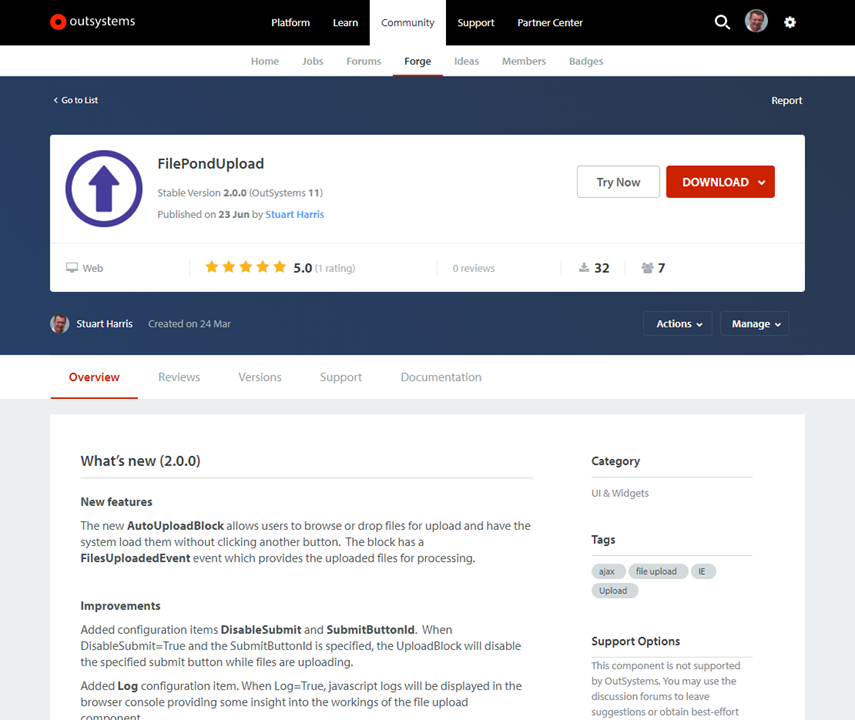Switch to the Reviews tab
Image resolution: width=855 pixels, height=720 pixels.
[x=179, y=377]
